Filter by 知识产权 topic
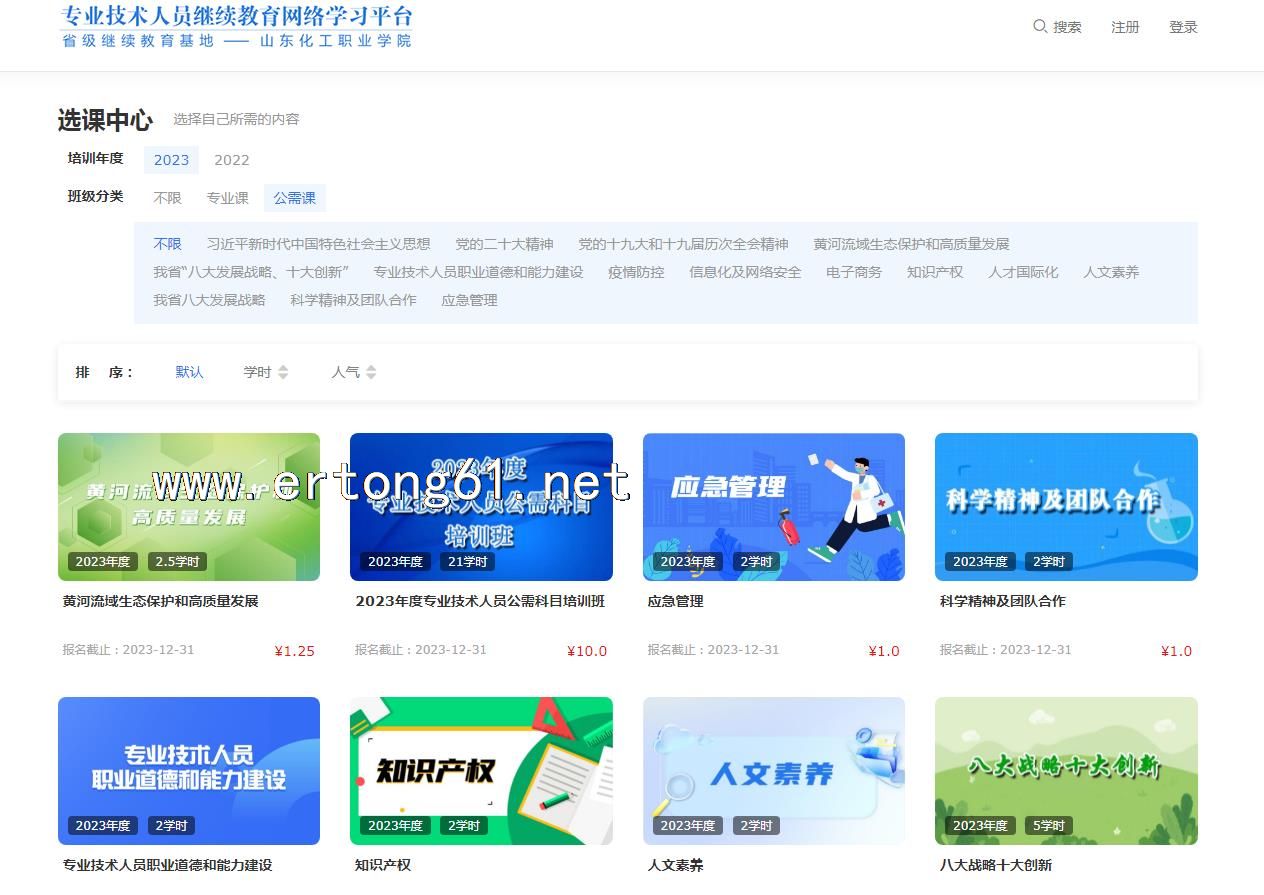Viewport: 1264px width, 895px height. click(934, 272)
